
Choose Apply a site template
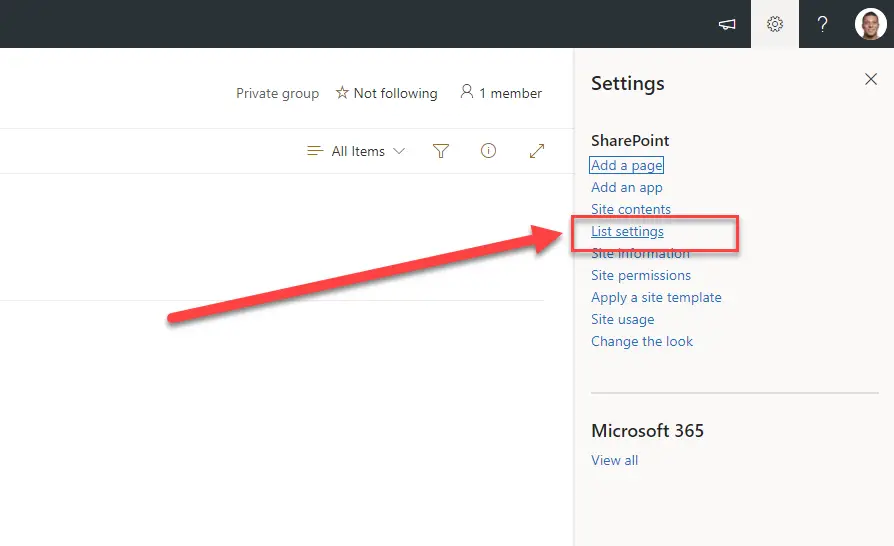tap(656, 297)
